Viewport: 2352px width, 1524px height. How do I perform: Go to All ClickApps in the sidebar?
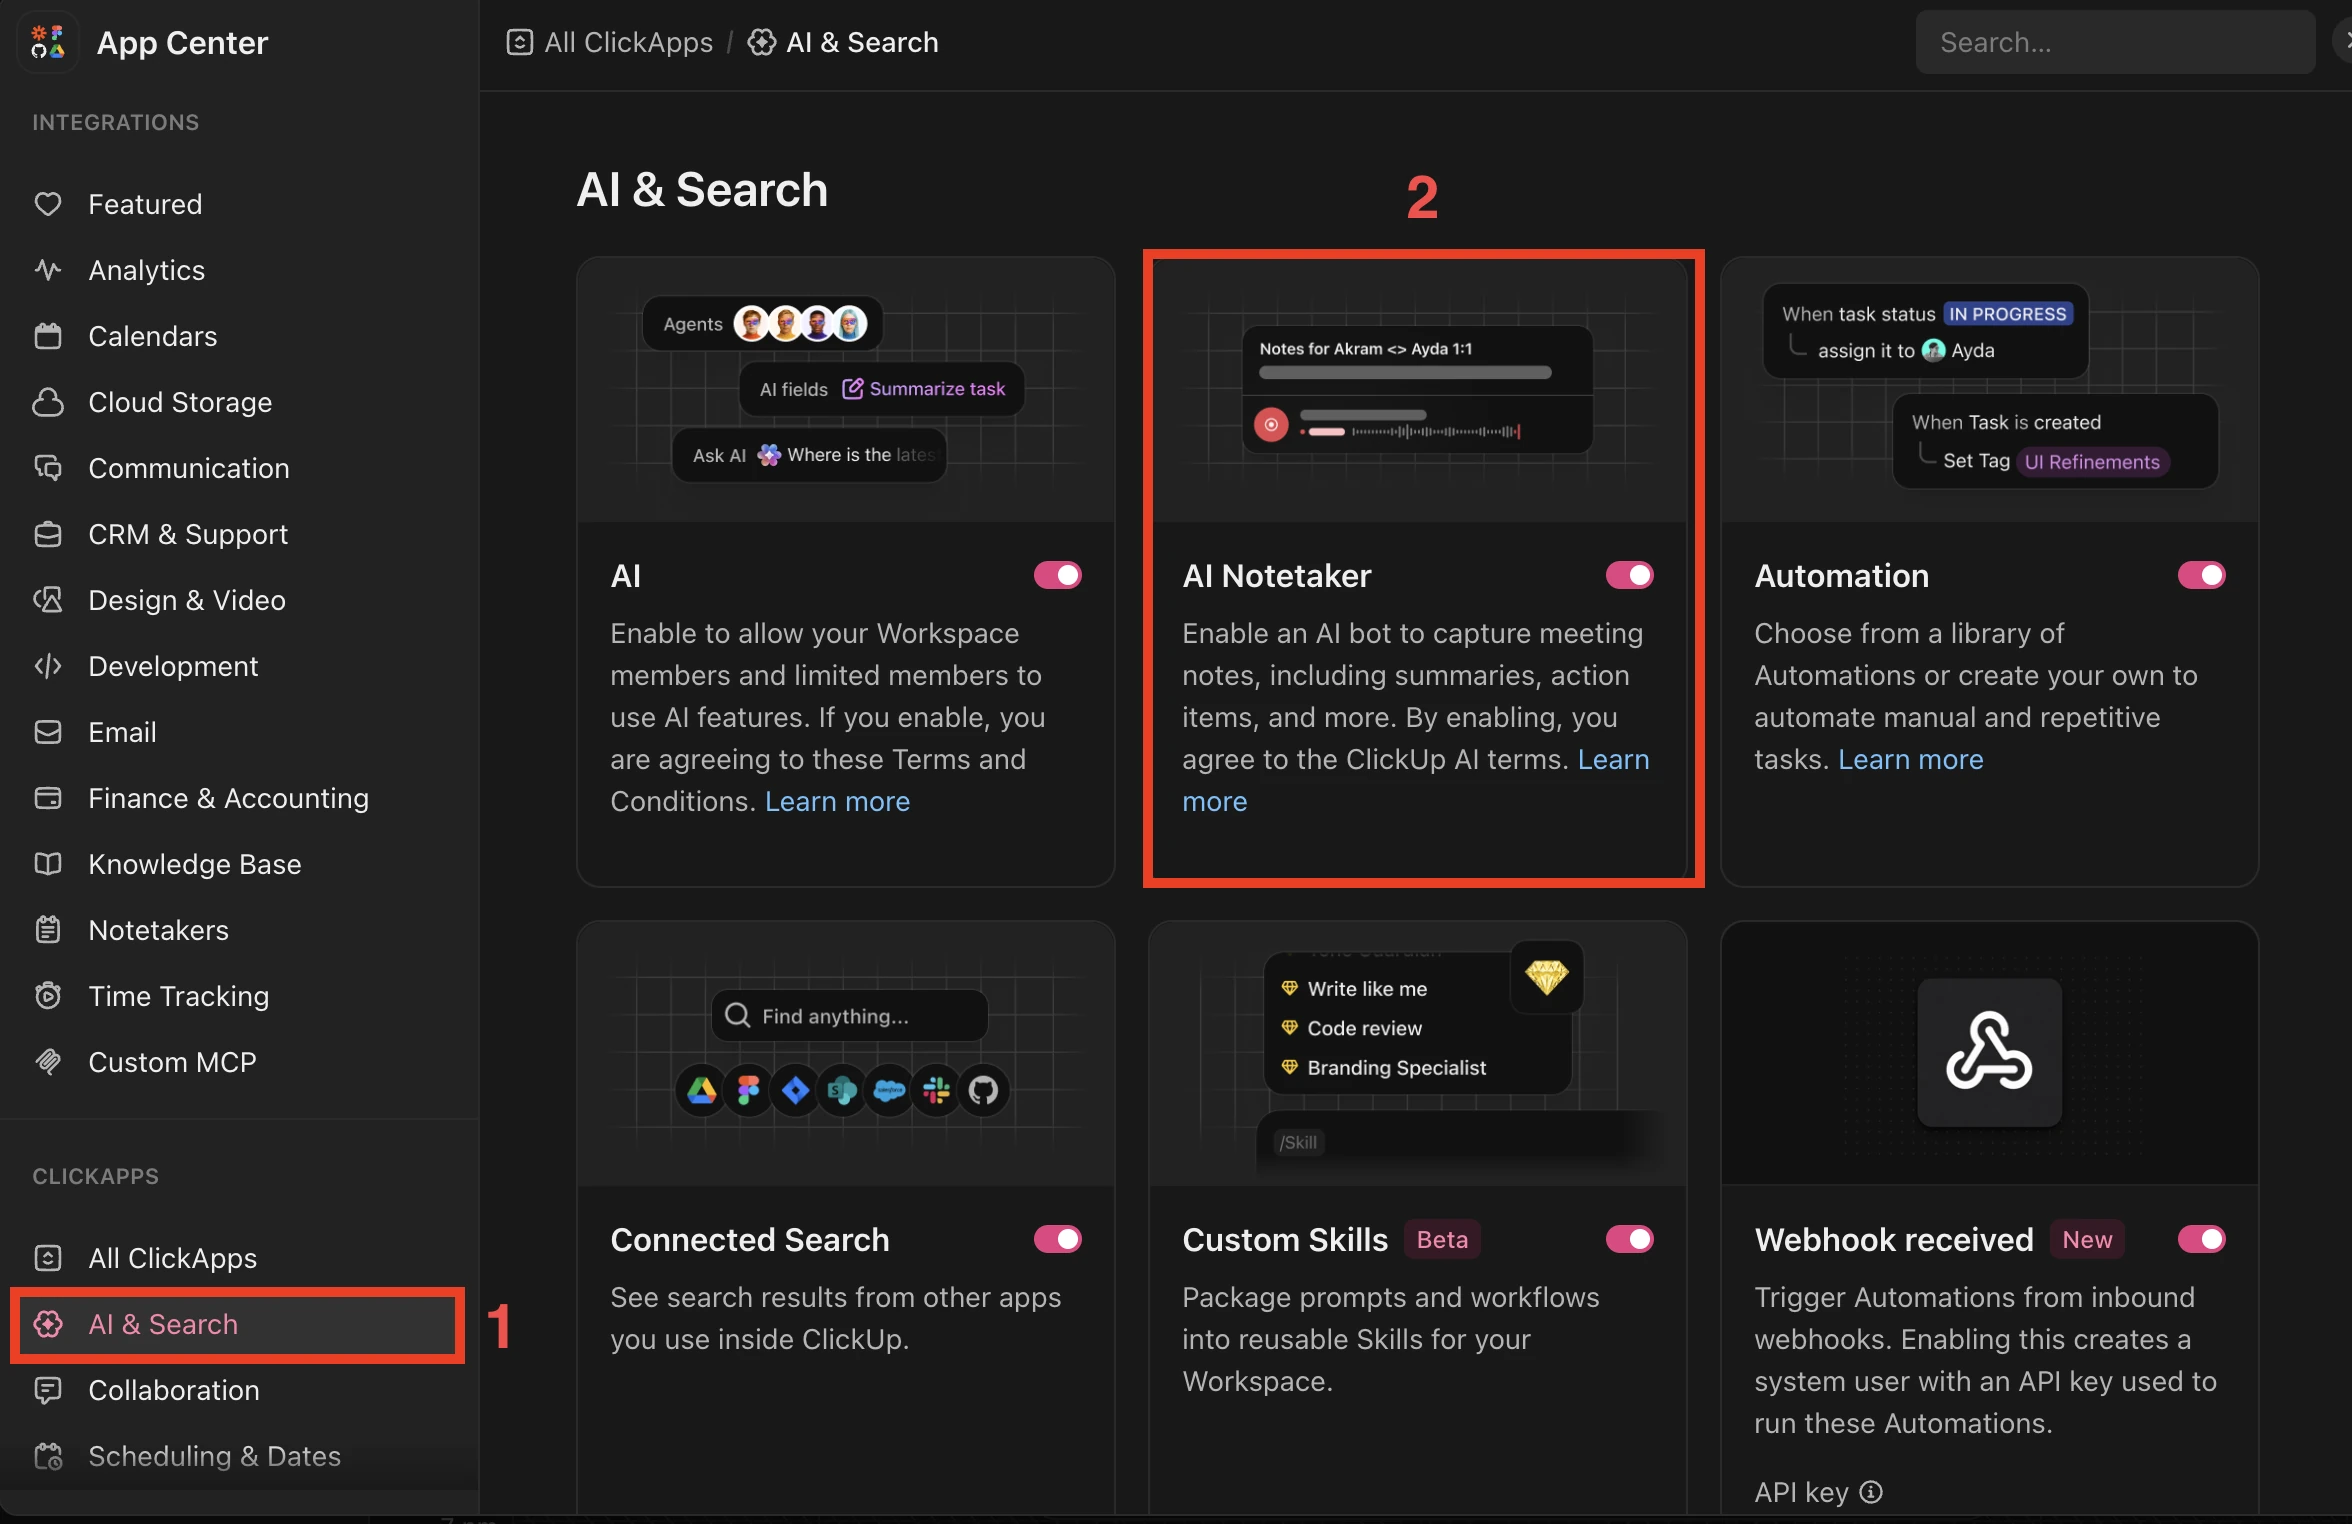click(x=238, y=1258)
